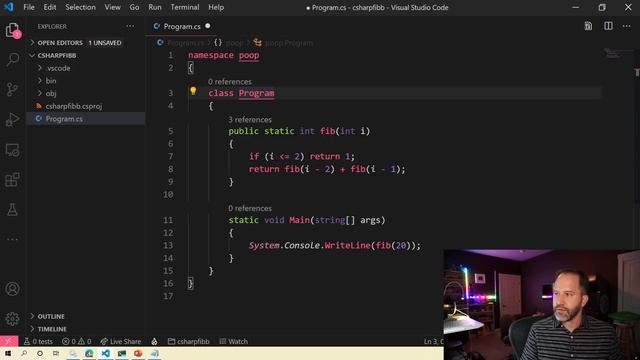Open the Testing beaker view
Viewport: 640px width, 360px height.
13,209
